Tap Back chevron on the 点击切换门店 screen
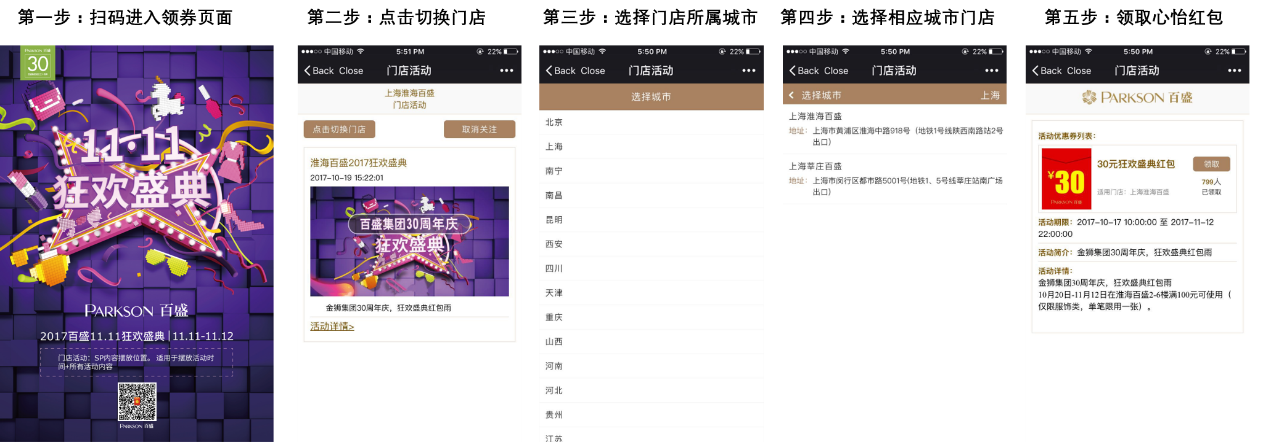This screenshot has width=1271, height=442. click(x=306, y=71)
